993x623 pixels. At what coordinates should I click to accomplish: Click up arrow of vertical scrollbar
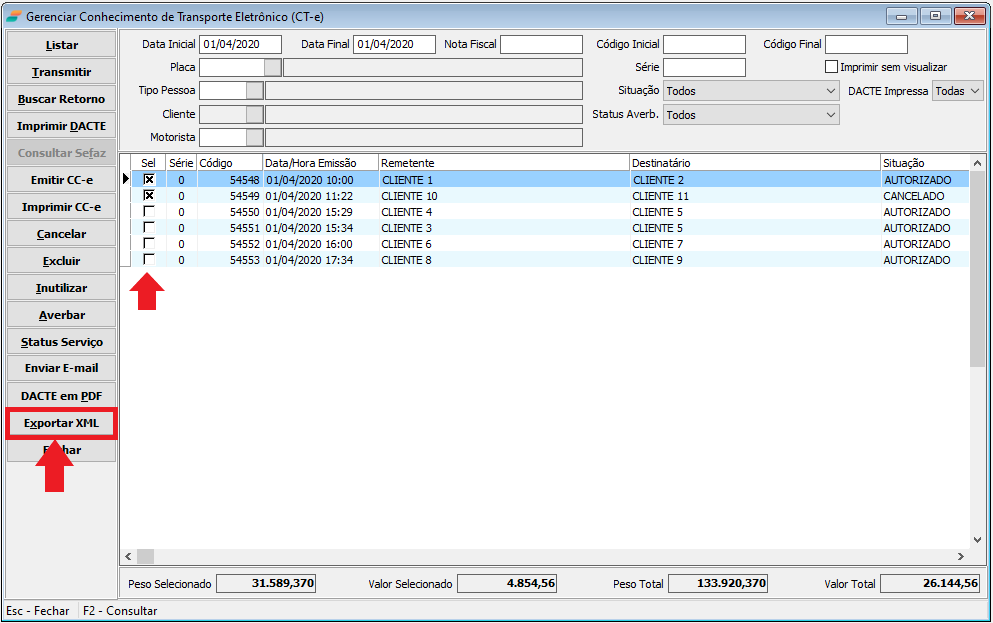tap(977, 162)
